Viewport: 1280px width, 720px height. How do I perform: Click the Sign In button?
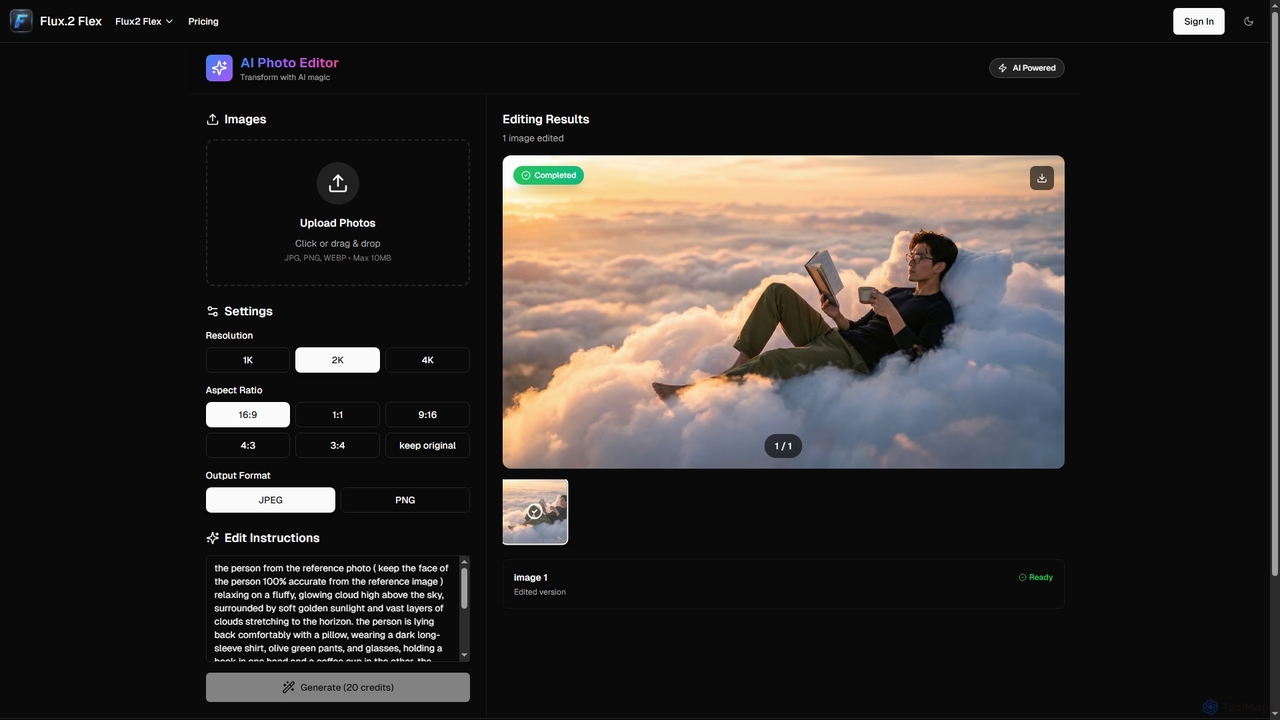pos(1198,21)
